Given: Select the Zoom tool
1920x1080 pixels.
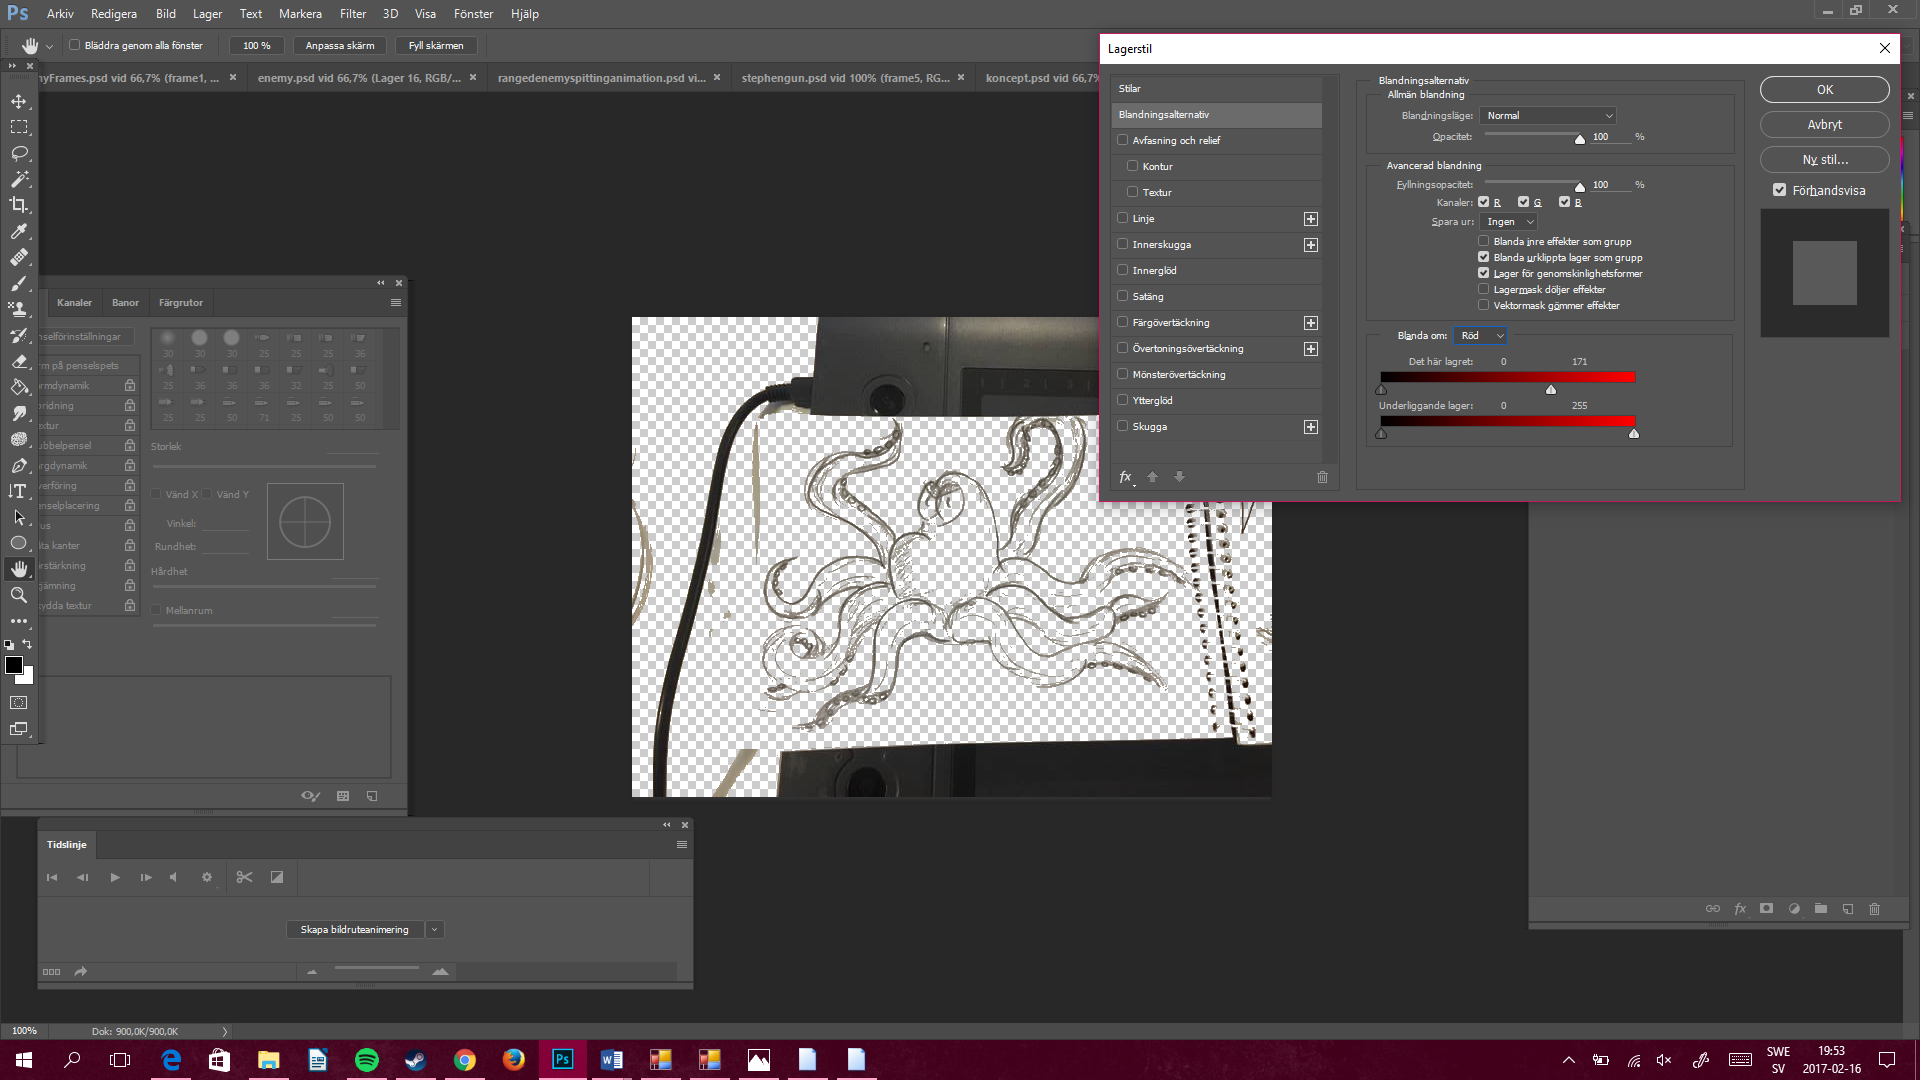Looking at the screenshot, I should pyautogui.click(x=18, y=595).
